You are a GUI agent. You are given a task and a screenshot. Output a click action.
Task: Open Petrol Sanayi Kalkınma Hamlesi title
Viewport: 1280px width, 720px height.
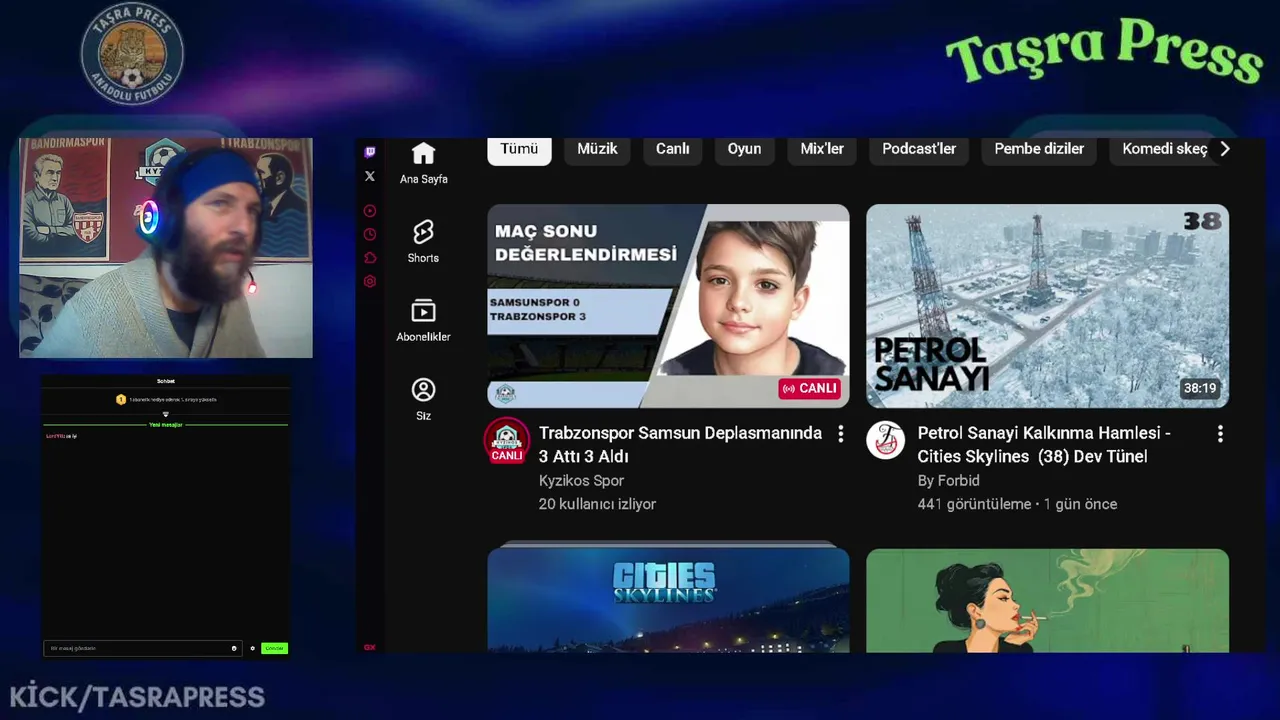point(1044,445)
